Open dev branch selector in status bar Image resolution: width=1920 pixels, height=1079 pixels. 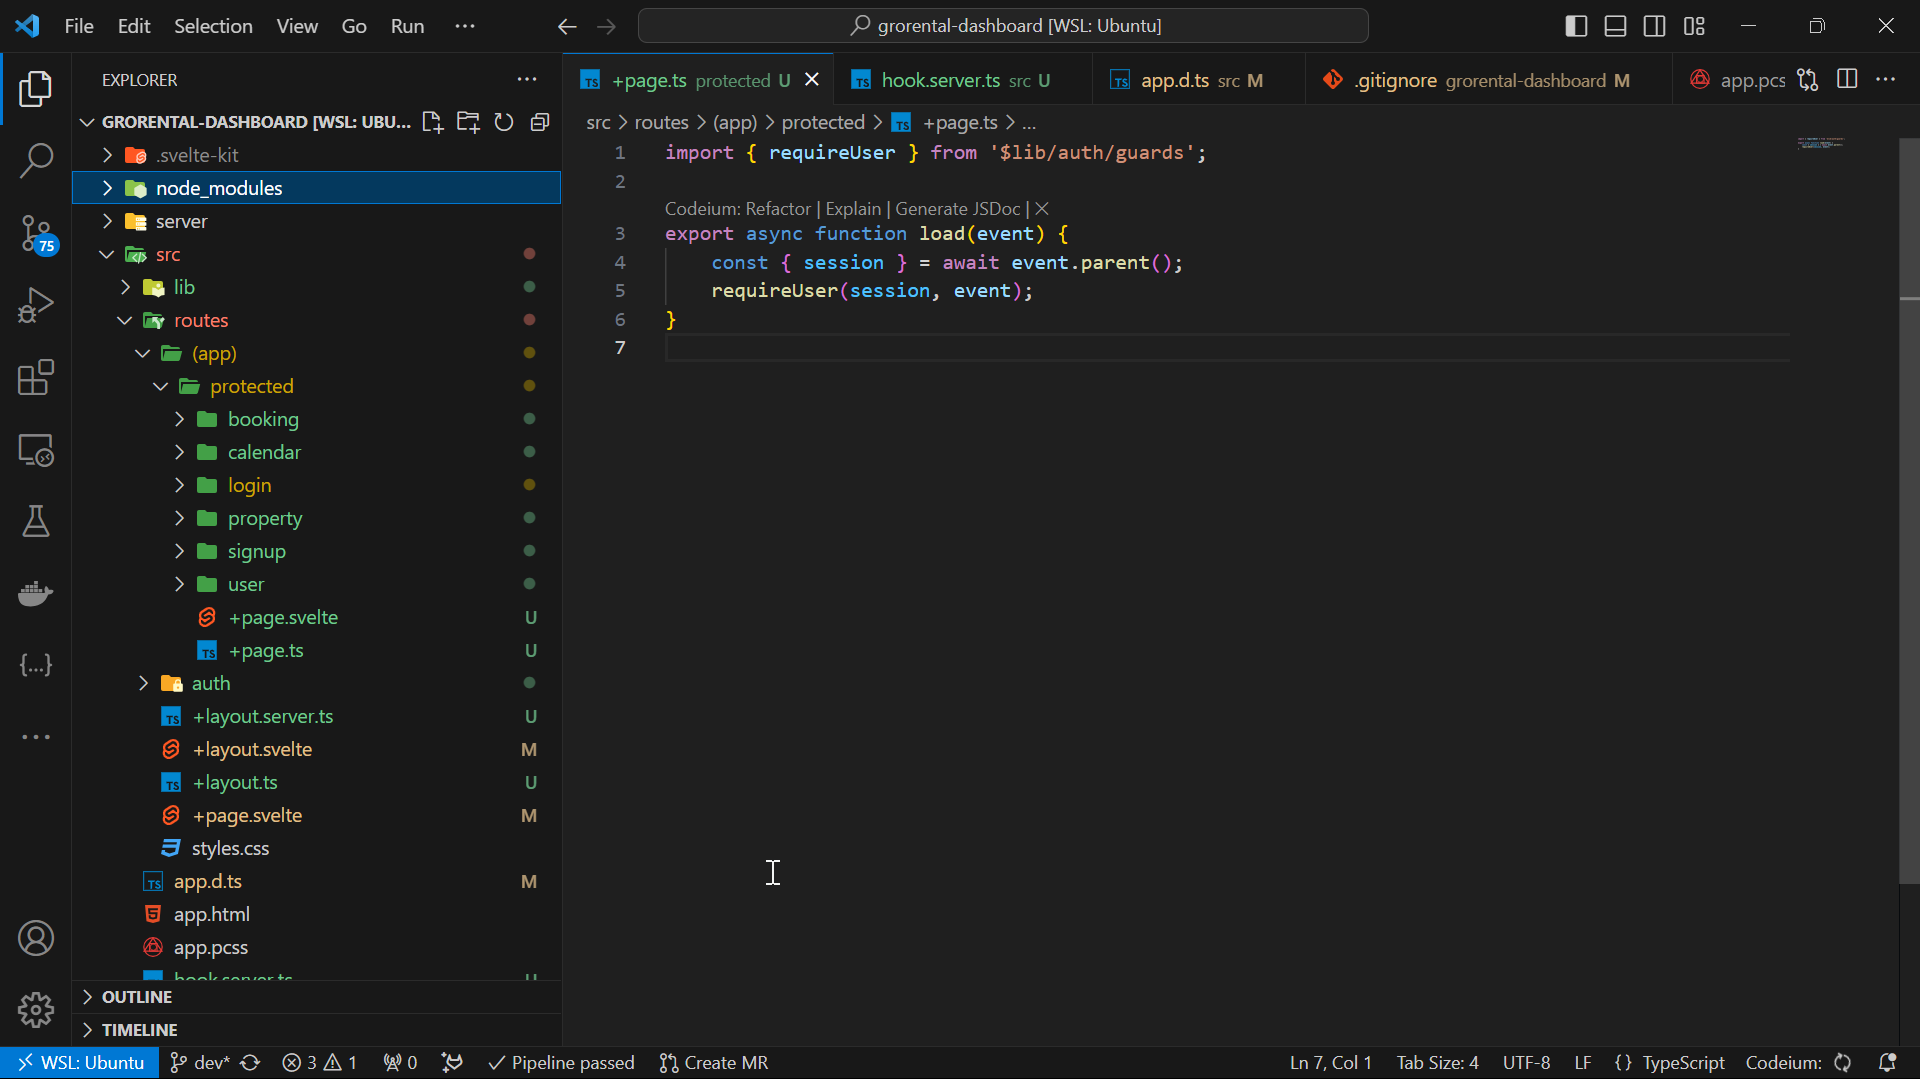pos(200,1063)
